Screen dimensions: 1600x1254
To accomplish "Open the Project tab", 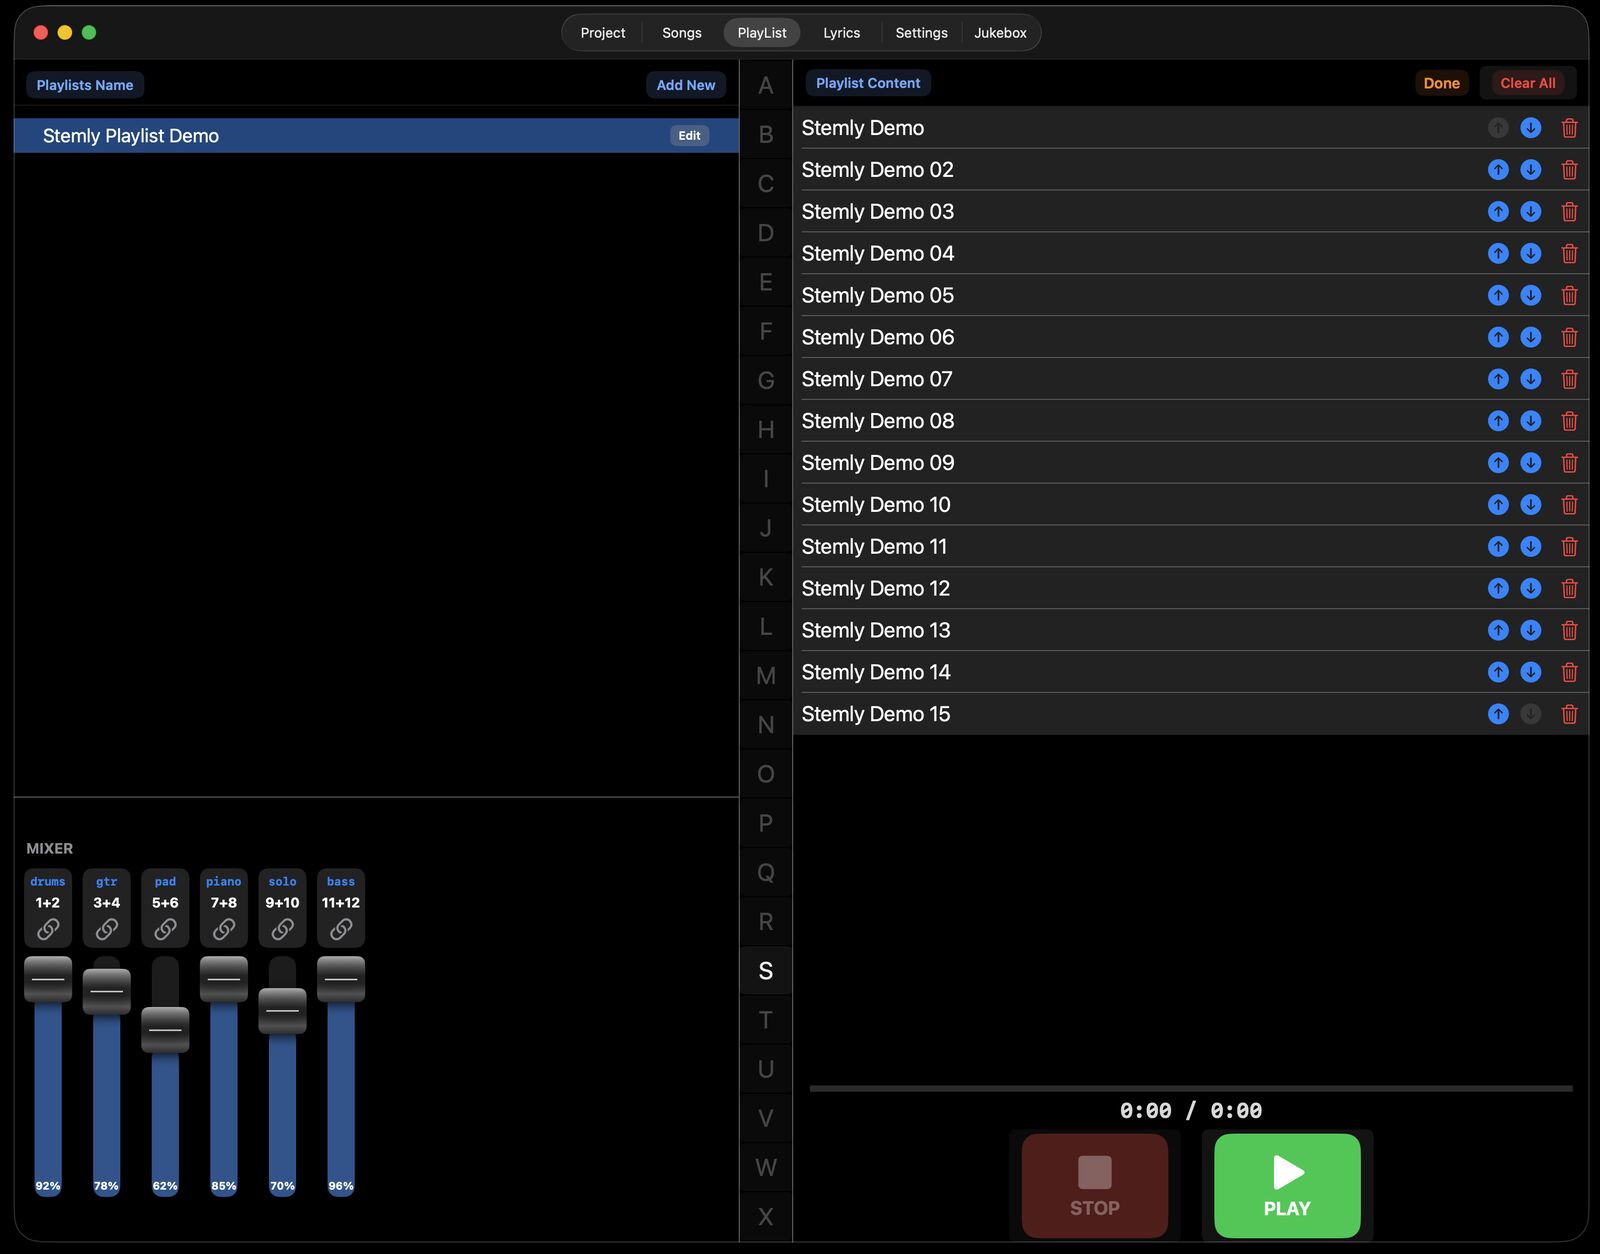I will (x=603, y=33).
